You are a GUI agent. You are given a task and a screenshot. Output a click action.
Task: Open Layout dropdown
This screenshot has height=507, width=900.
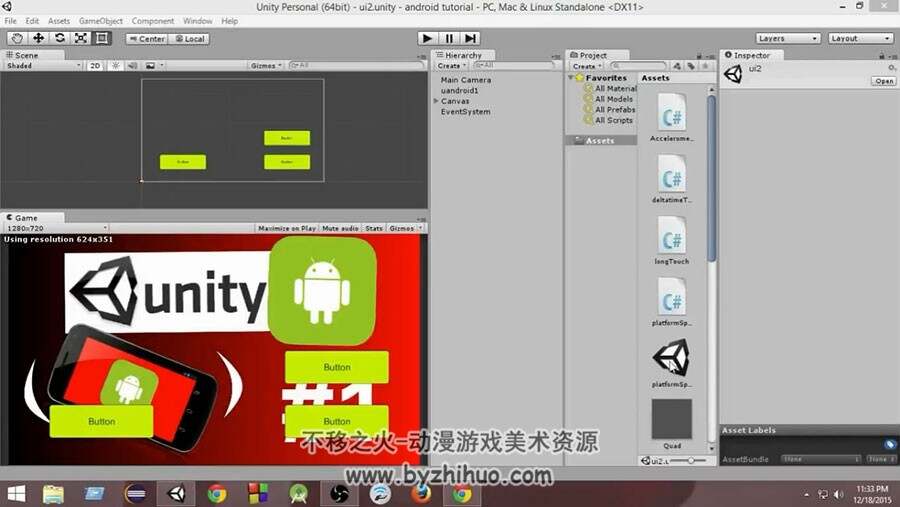point(861,38)
